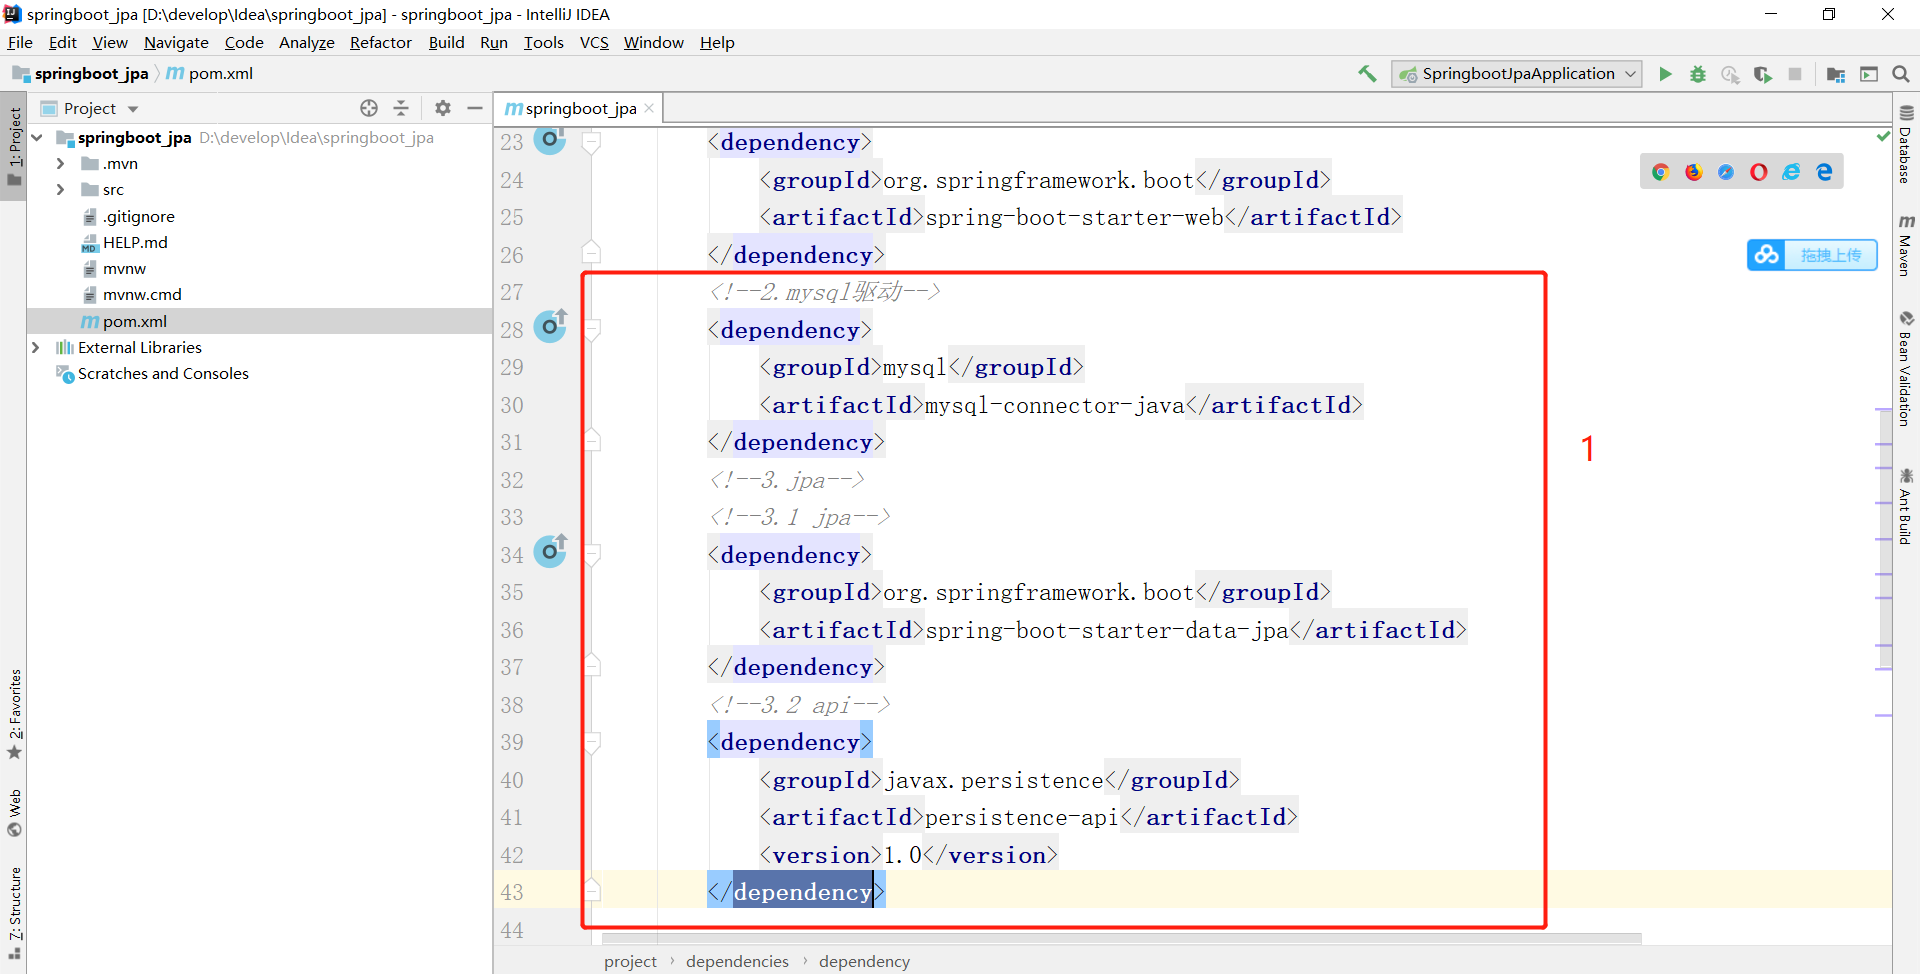The height and width of the screenshot is (974, 1920).
Task: Toggle the Z: Structure side tab
Action: click(14, 913)
